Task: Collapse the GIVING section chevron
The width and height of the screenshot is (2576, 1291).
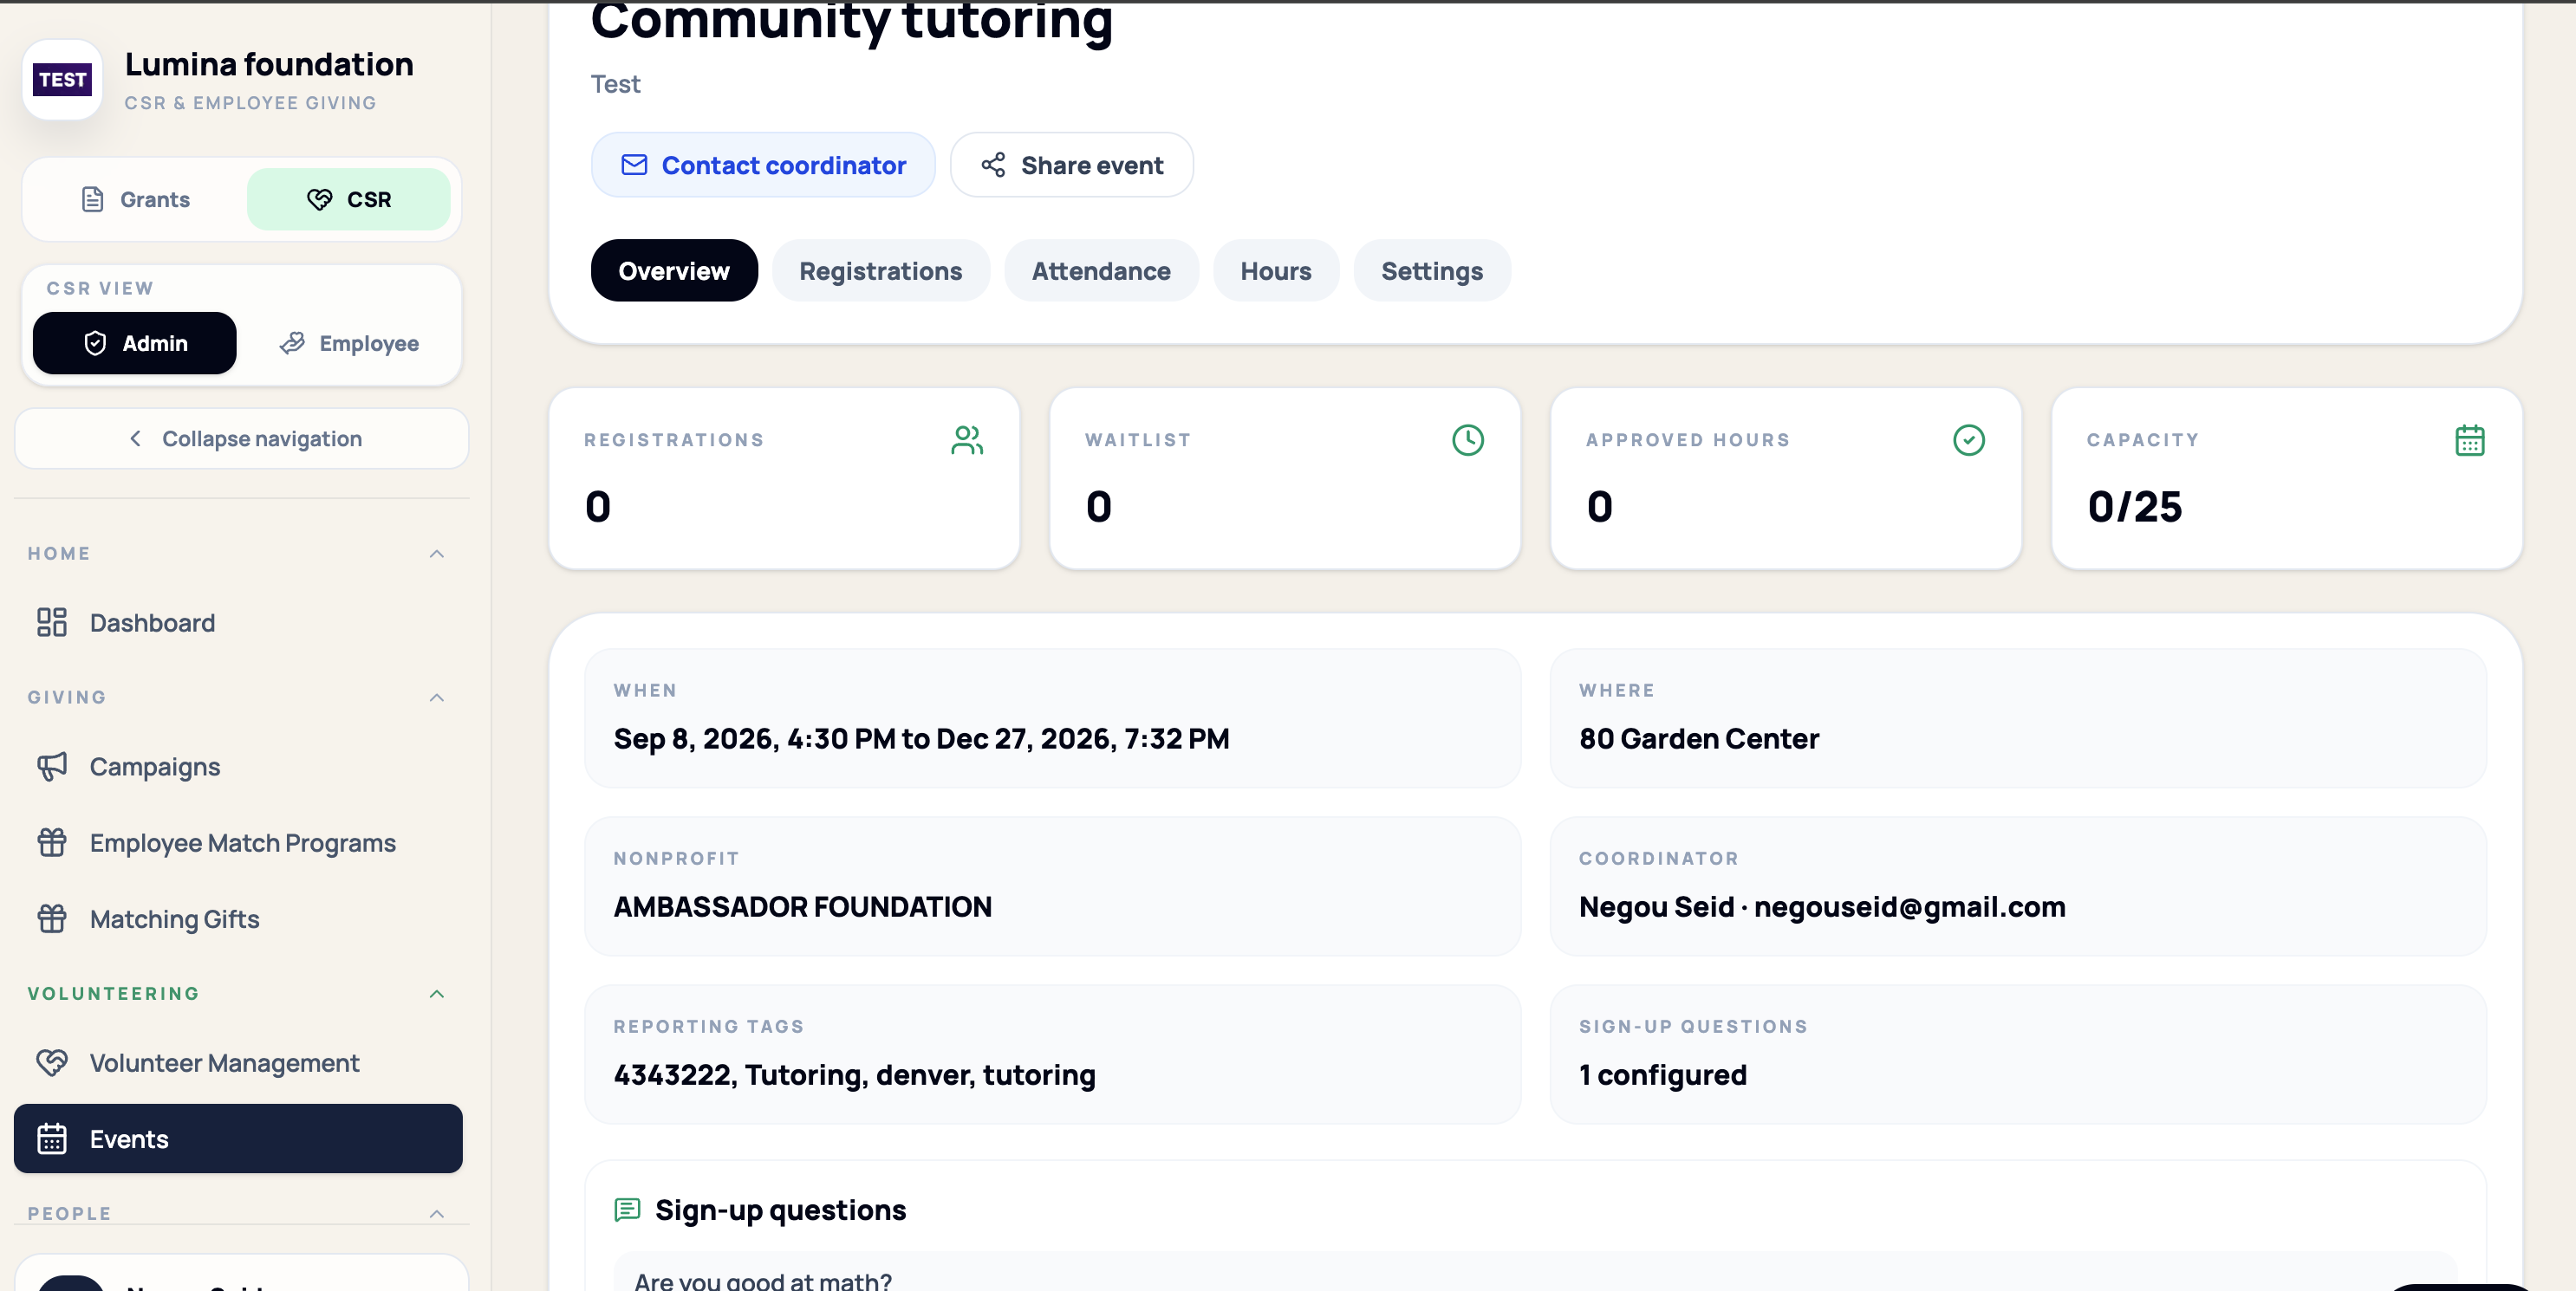Action: (x=437, y=697)
